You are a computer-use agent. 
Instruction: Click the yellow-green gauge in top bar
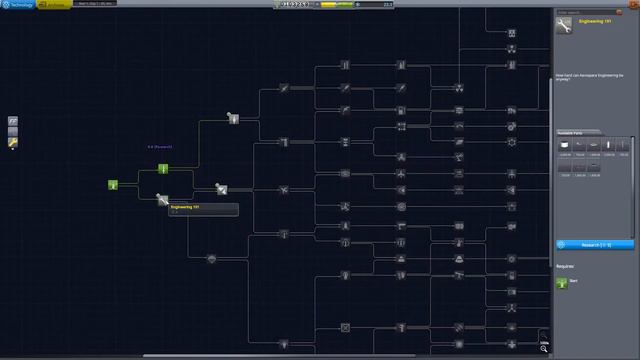[x=337, y=4]
